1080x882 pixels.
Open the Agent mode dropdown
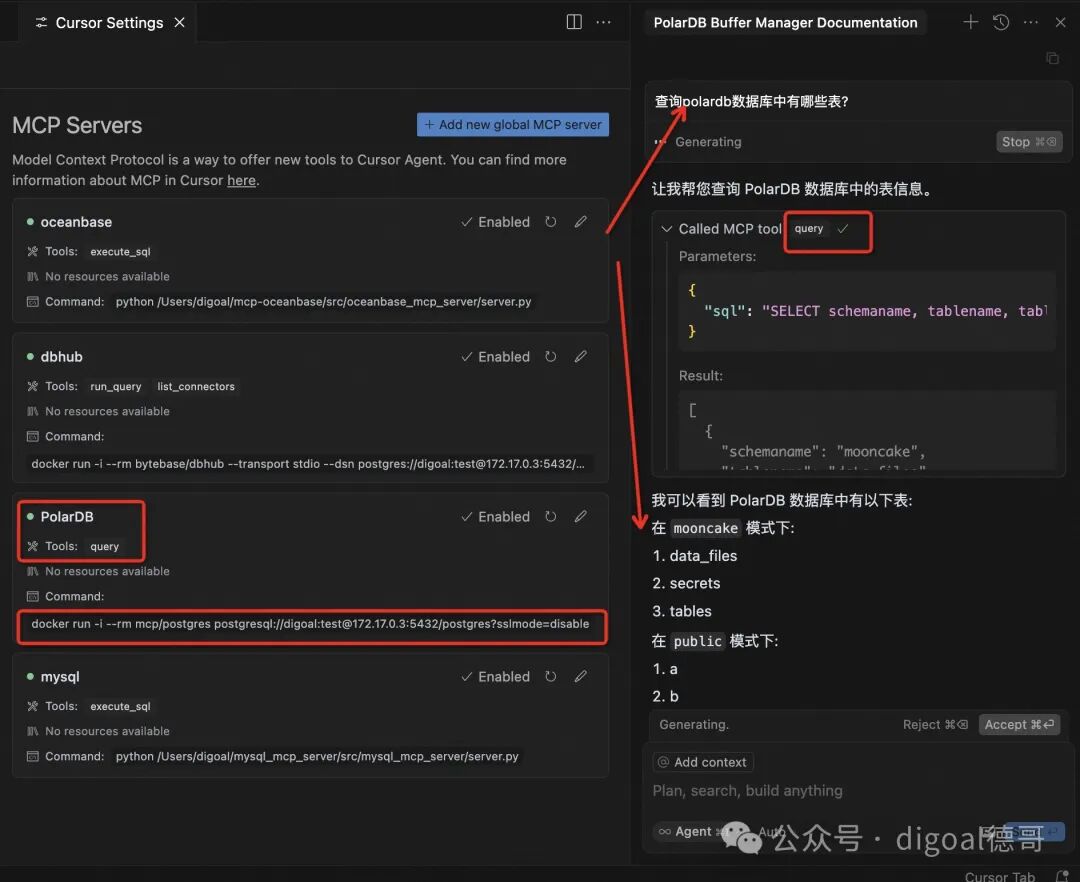(x=689, y=832)
